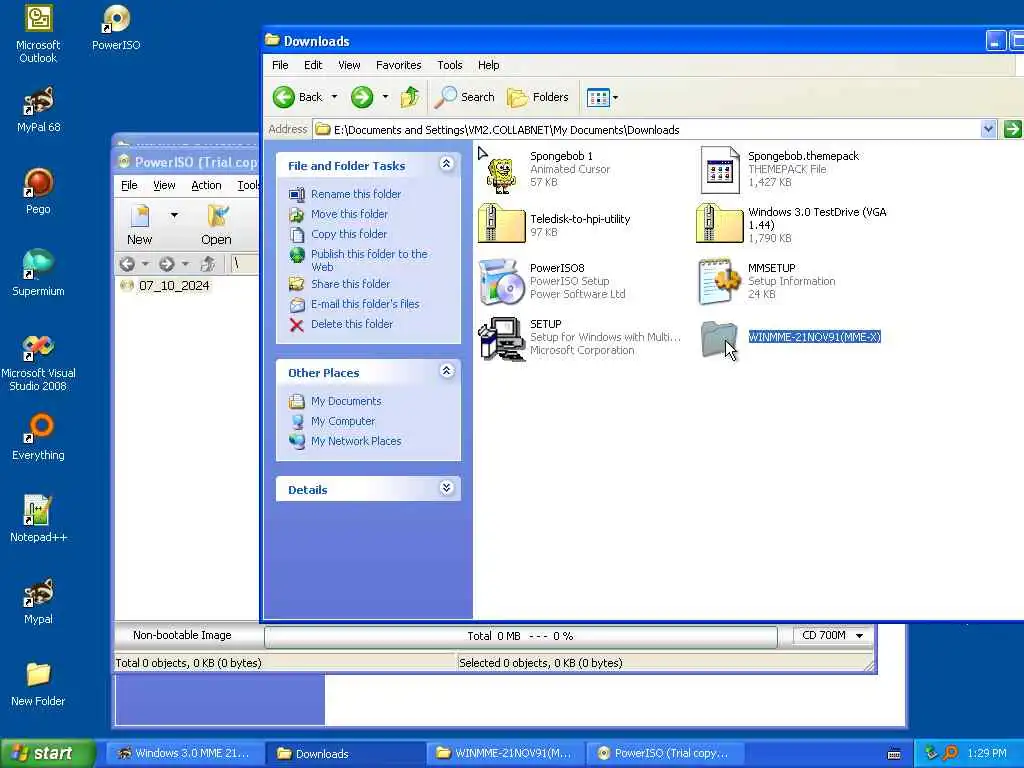The height and width of the screenshot is (768, 1024).
Task: Open the CD 700M media size dropdown
Action: point(833,635)
